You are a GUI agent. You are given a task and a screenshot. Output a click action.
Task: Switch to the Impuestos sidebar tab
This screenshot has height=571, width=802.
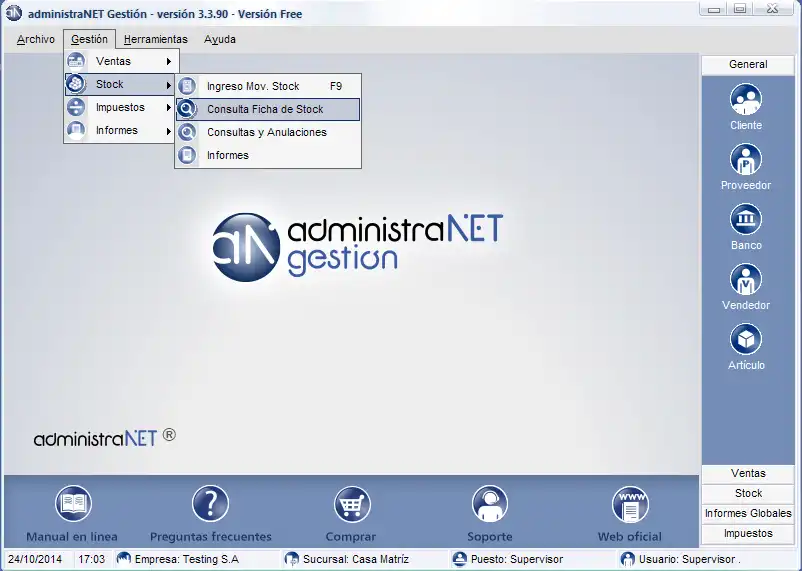coord(748,534)
